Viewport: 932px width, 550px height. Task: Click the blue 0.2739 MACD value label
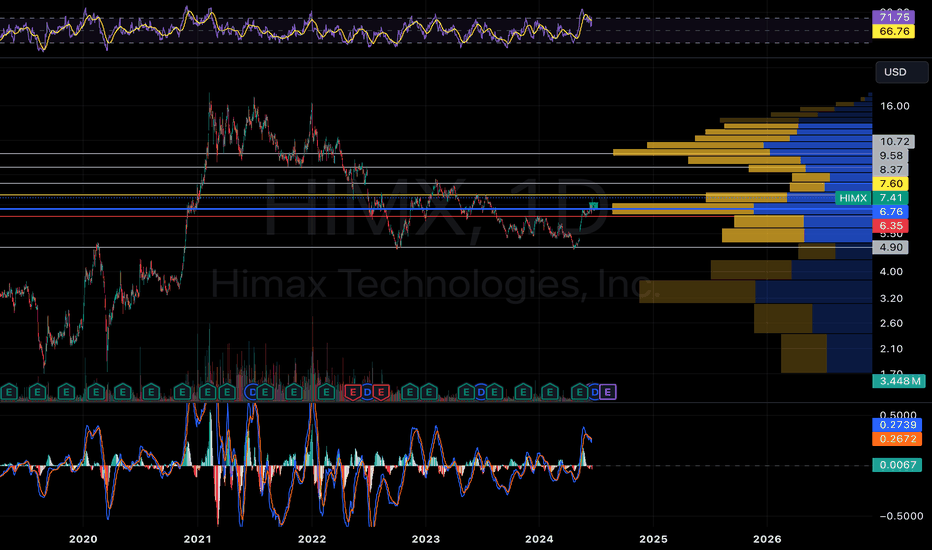tap(897, 425)
